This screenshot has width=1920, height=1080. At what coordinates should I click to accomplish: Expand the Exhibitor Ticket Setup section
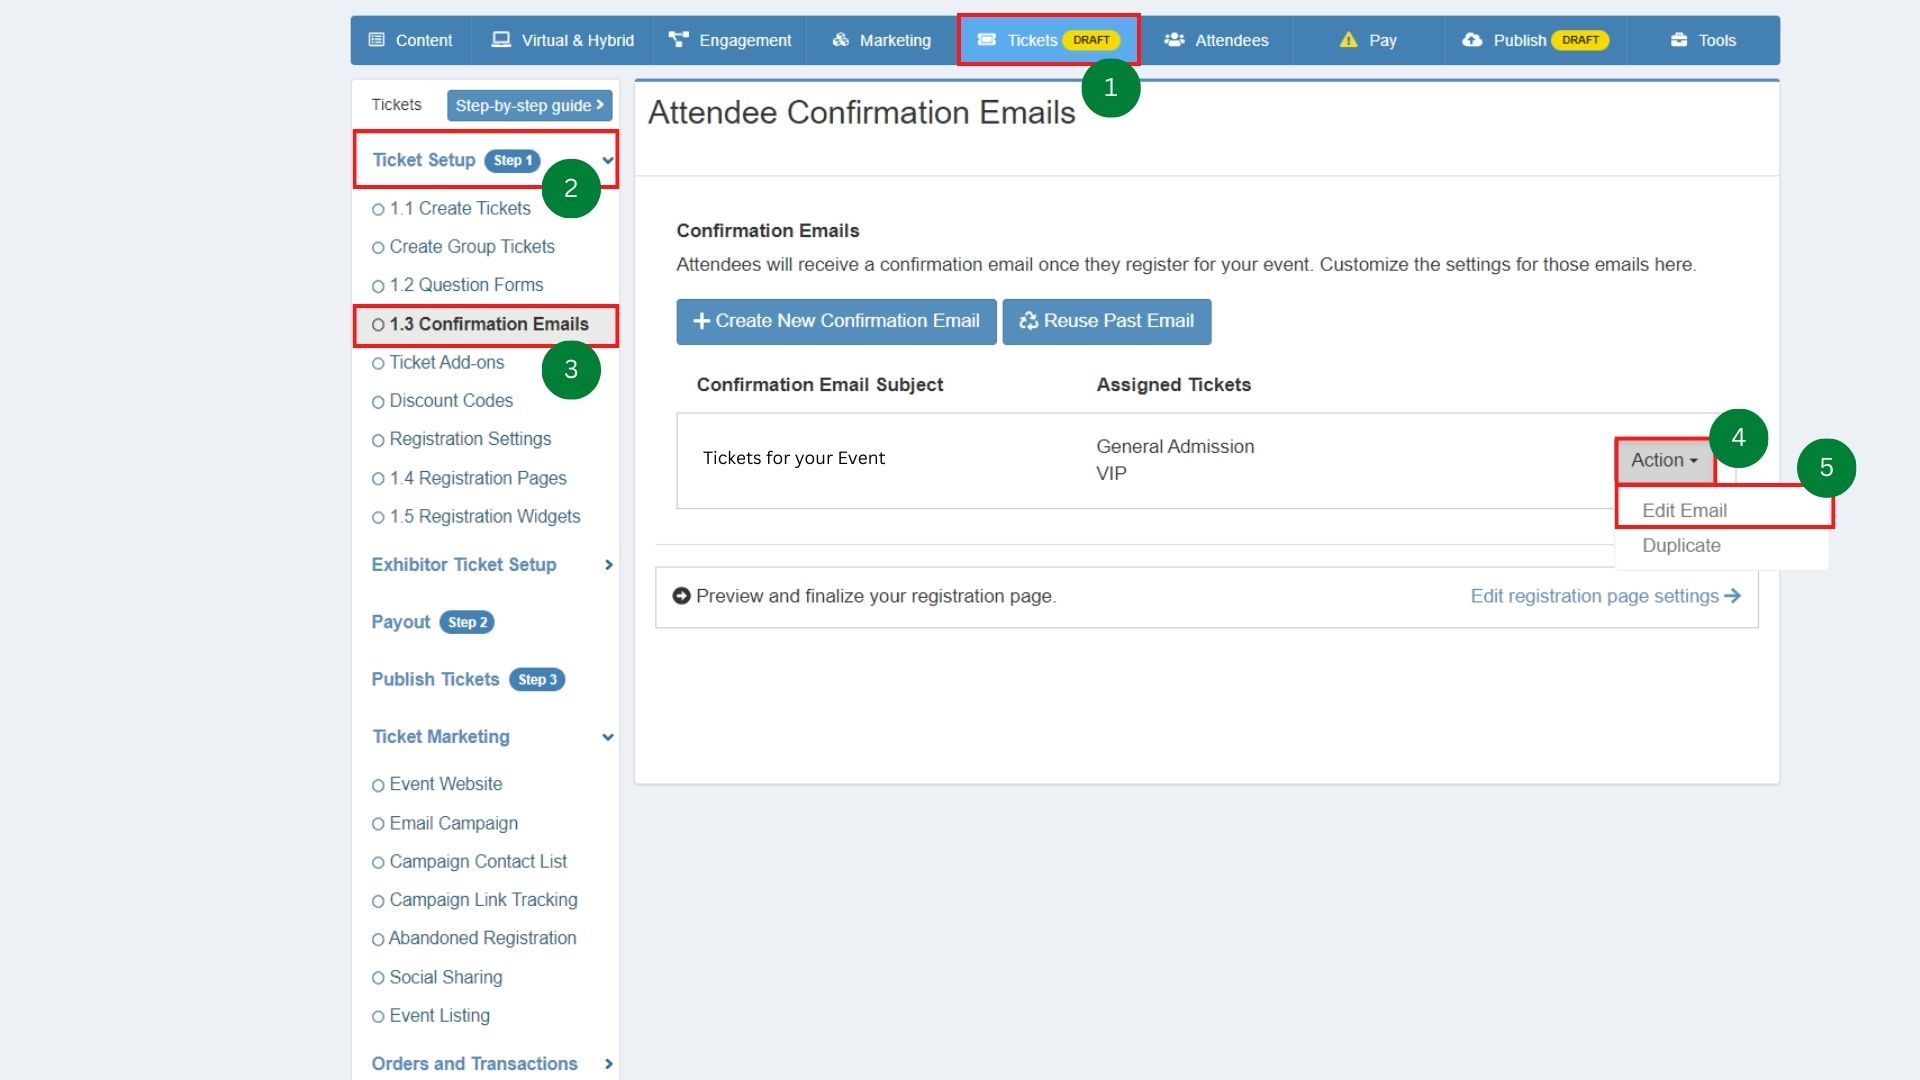pos(608,565)
